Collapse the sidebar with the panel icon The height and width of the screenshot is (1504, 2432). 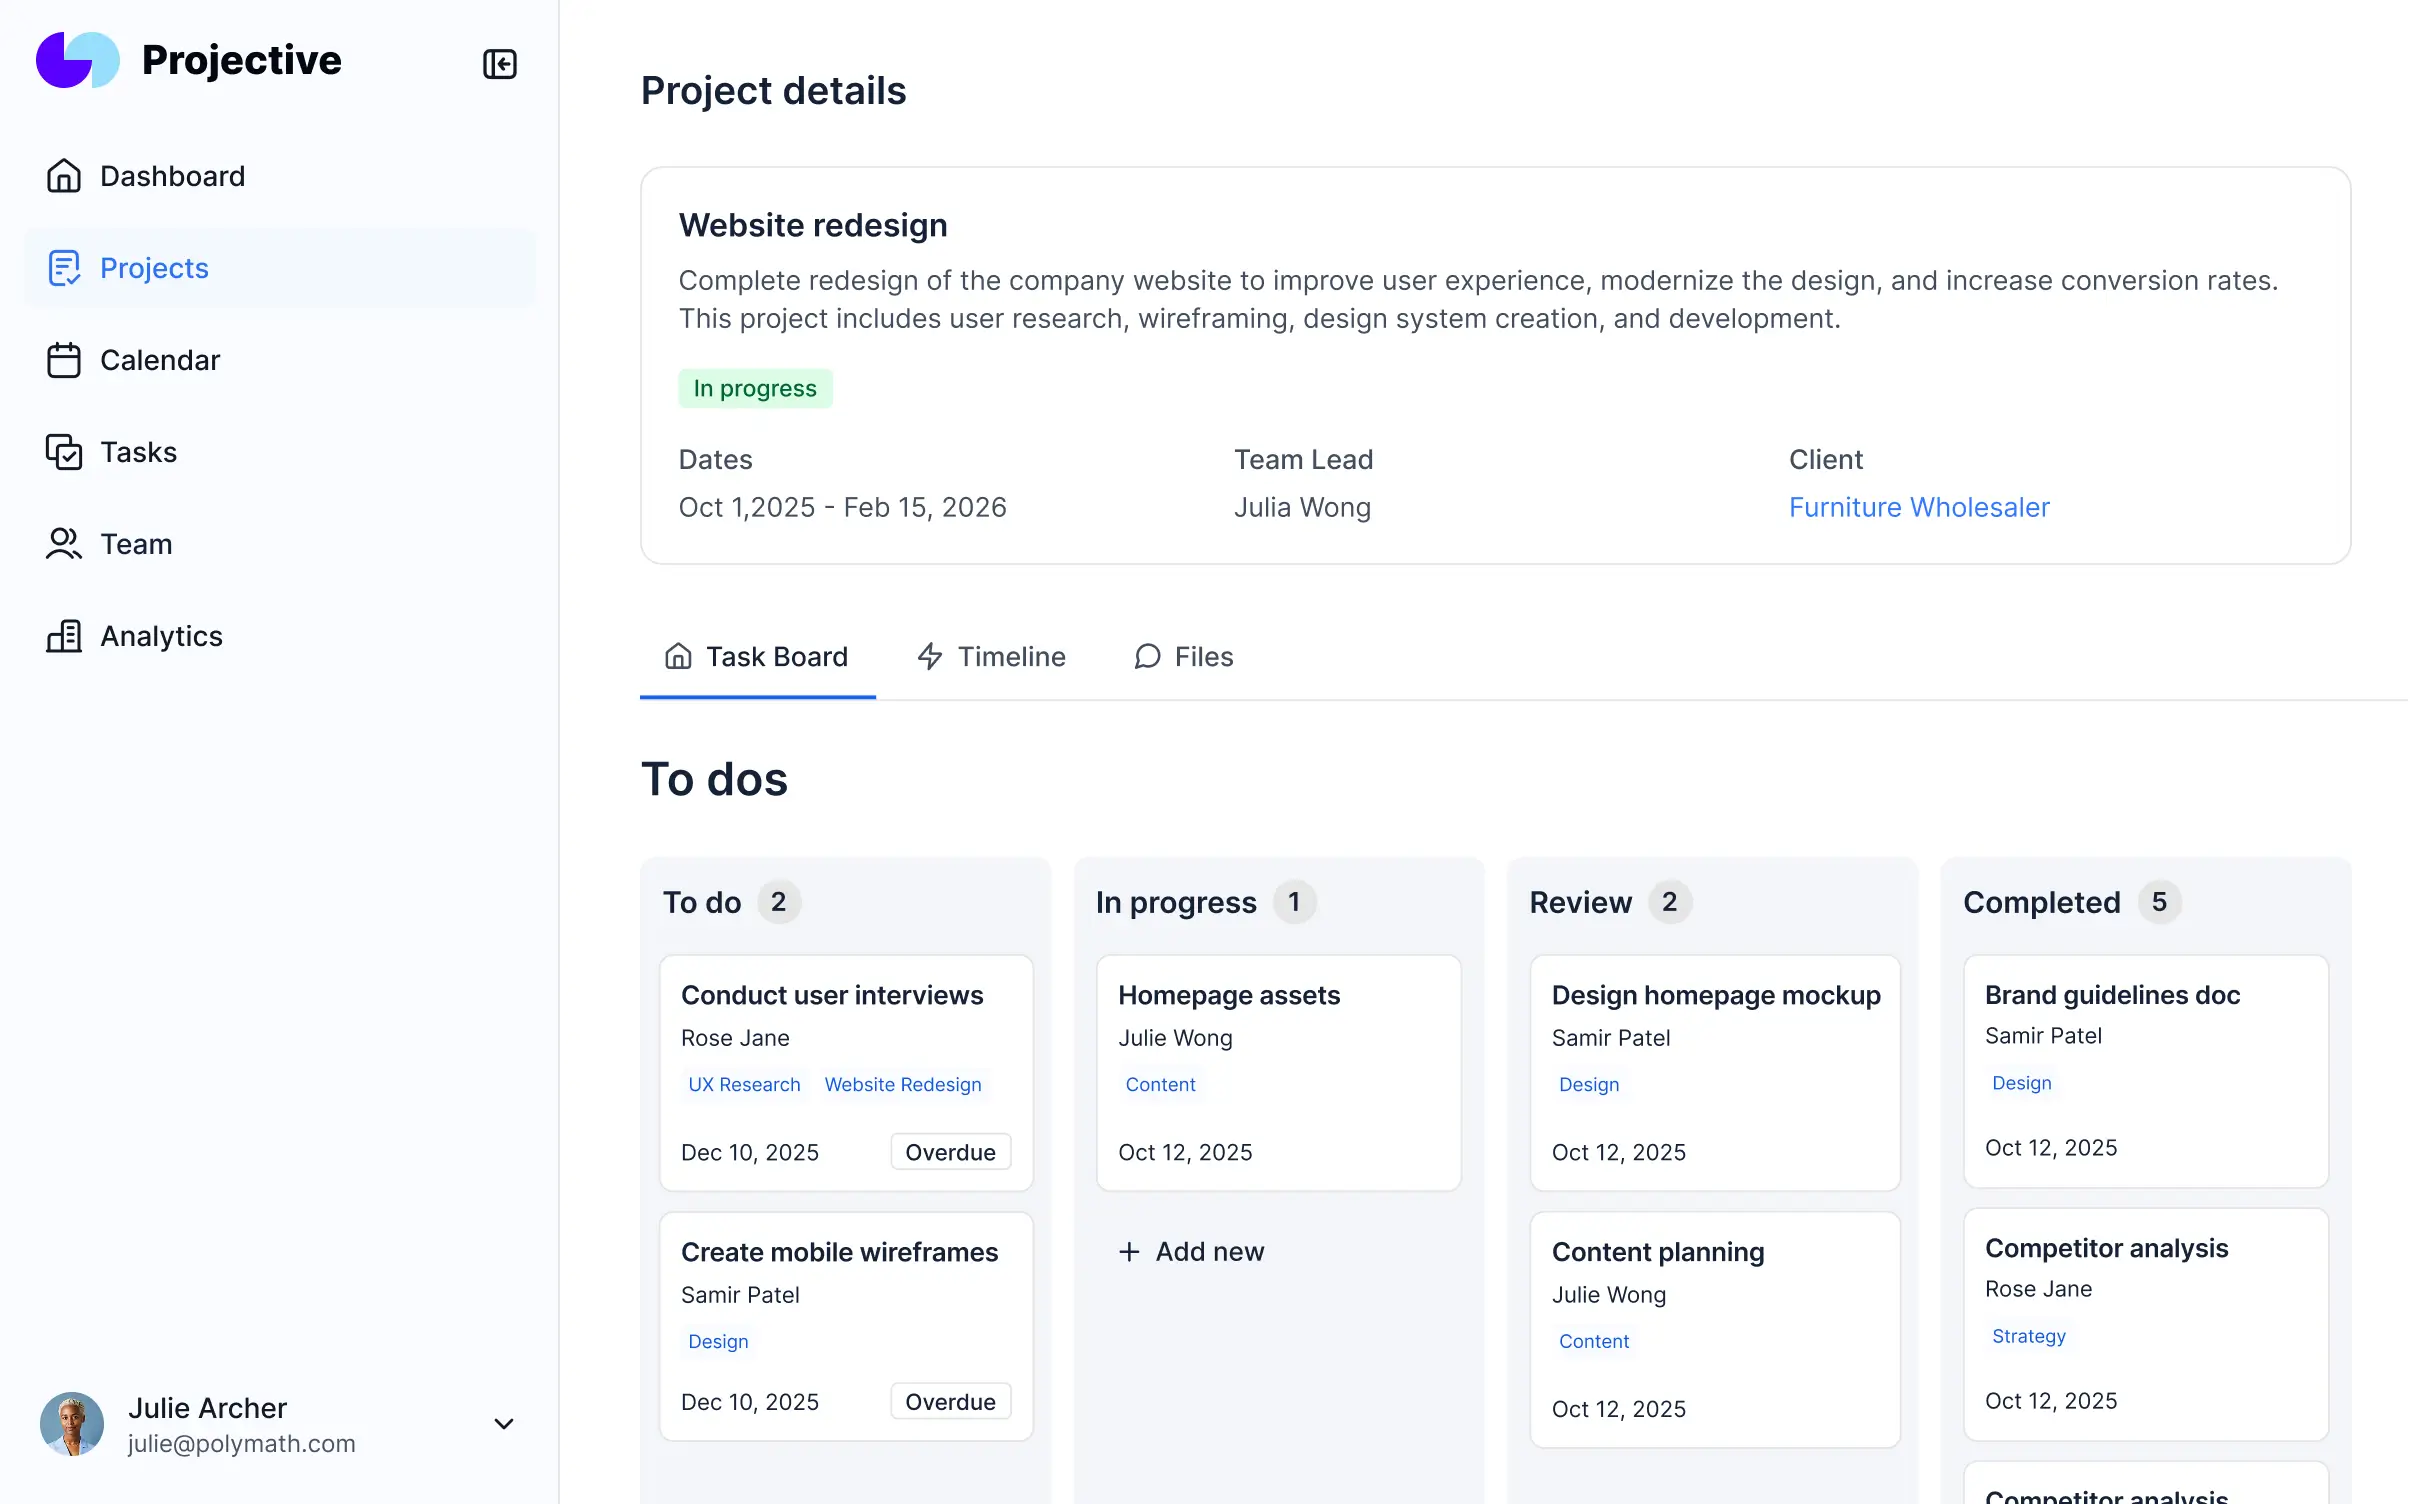click(x=500, y=64)
